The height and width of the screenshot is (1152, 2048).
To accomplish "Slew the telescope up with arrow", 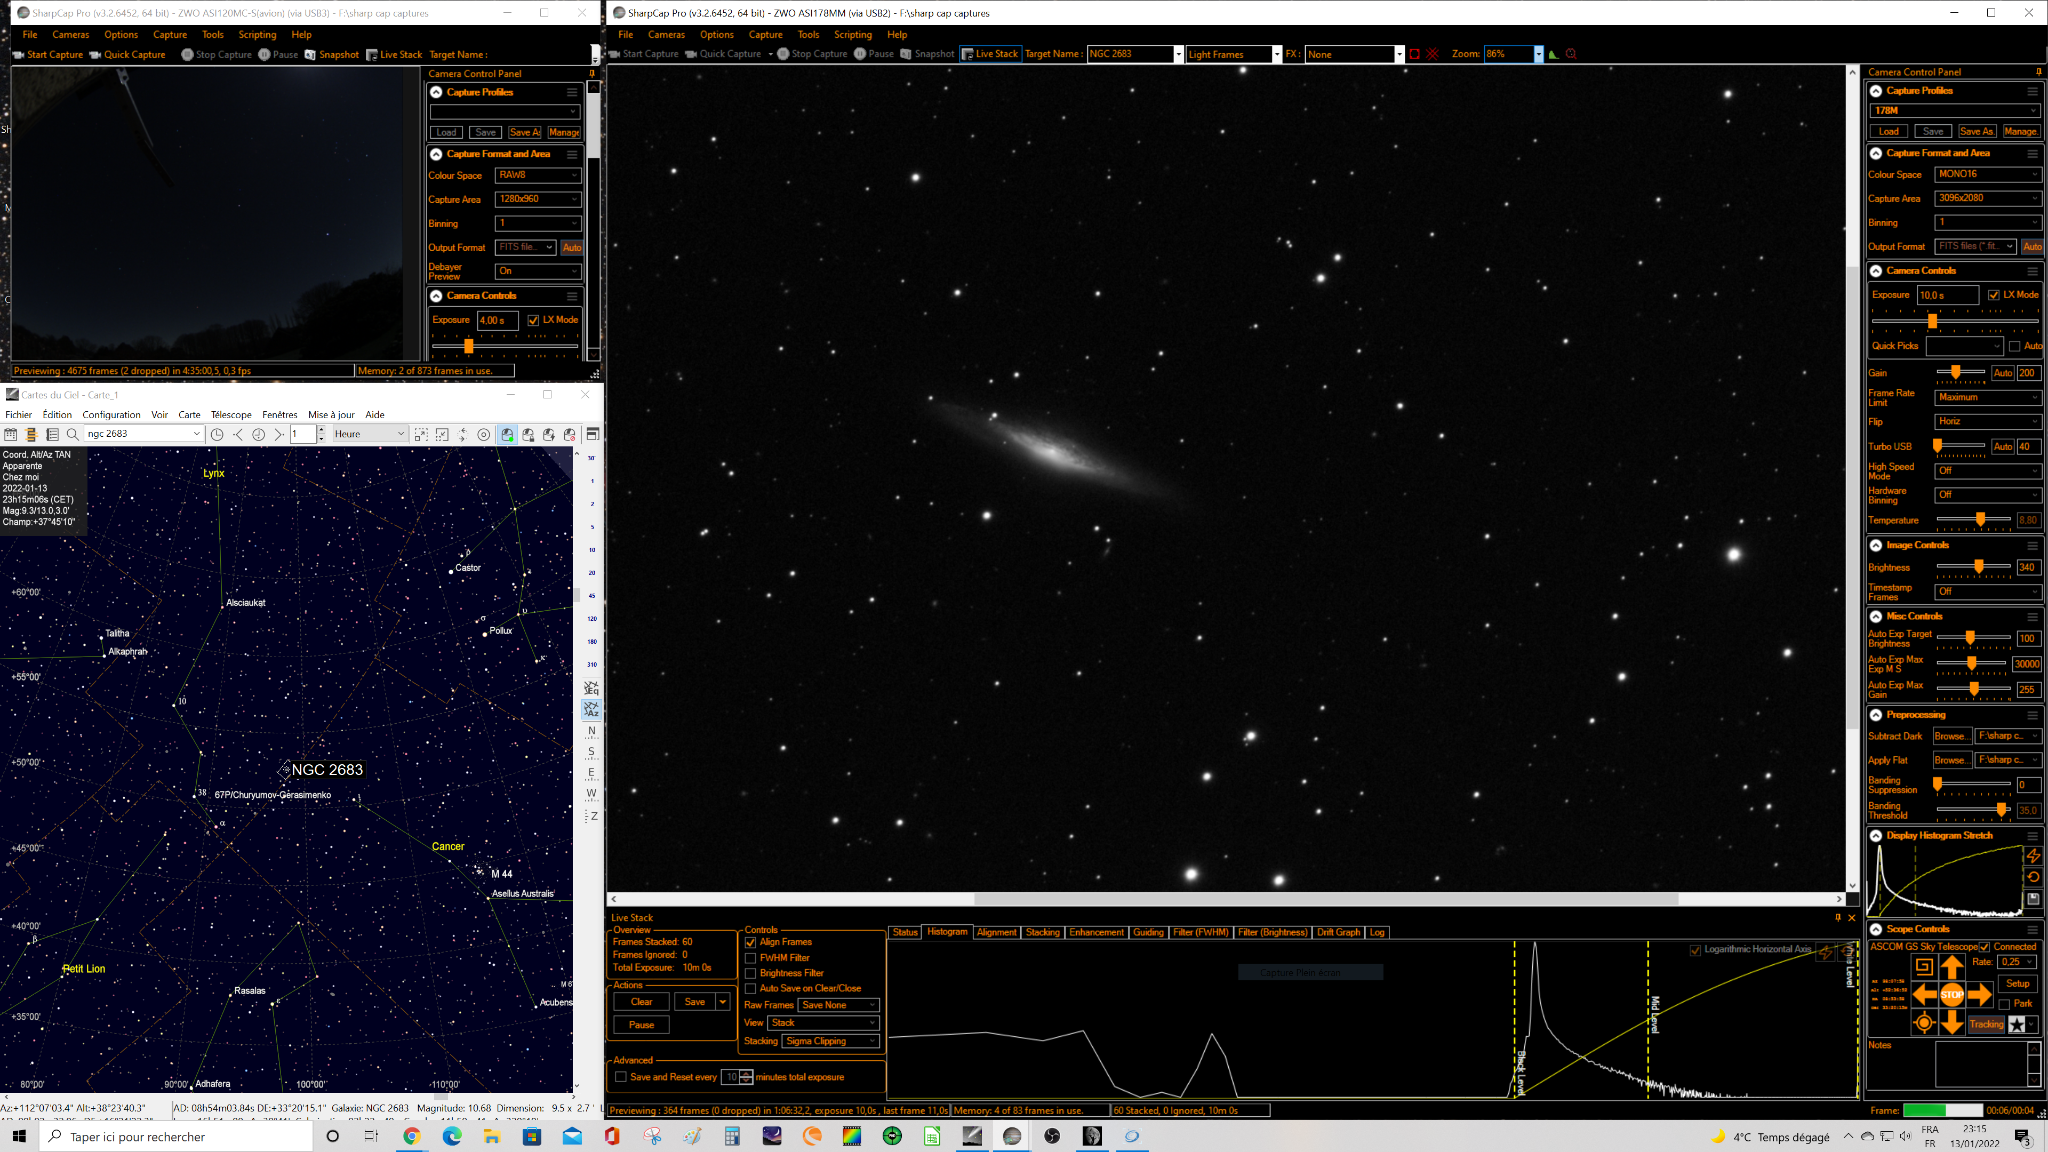I will [1951, 966].
